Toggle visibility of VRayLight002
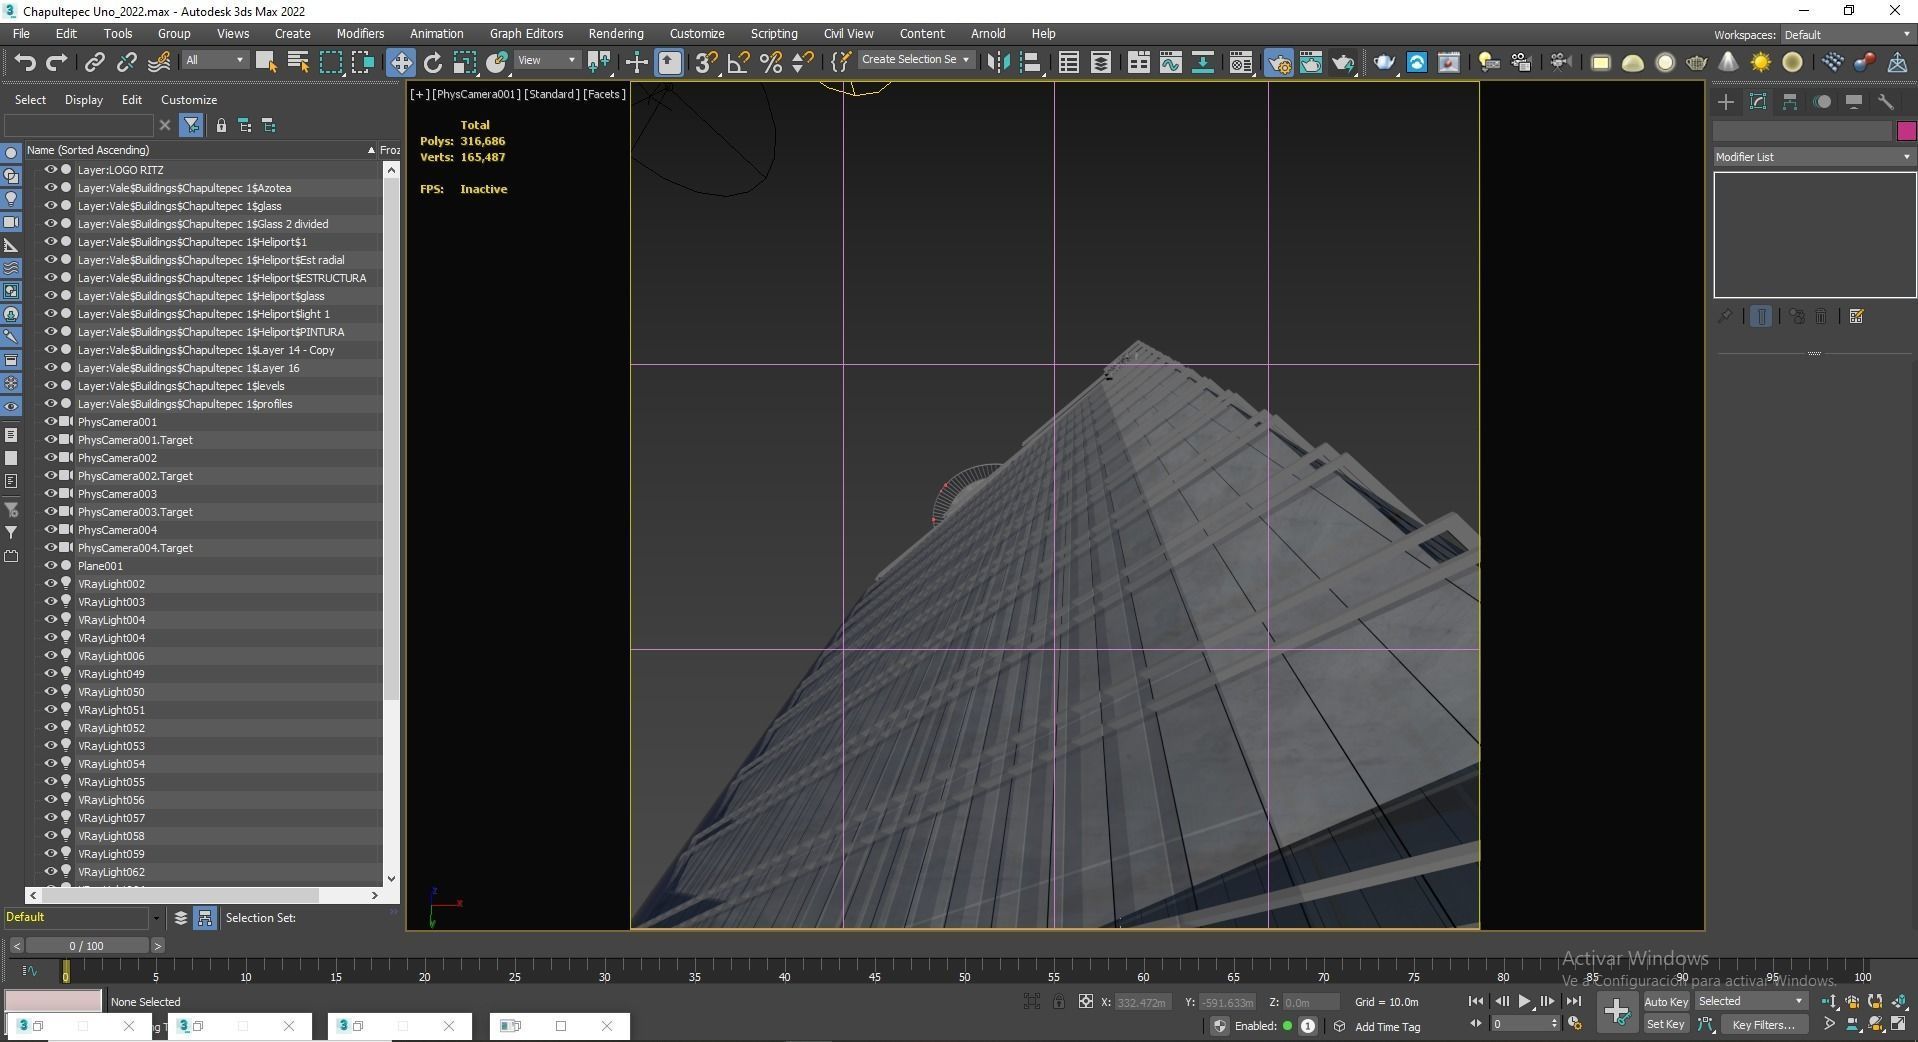This screenshot has height=1042, width=1918. coord(50,584)
